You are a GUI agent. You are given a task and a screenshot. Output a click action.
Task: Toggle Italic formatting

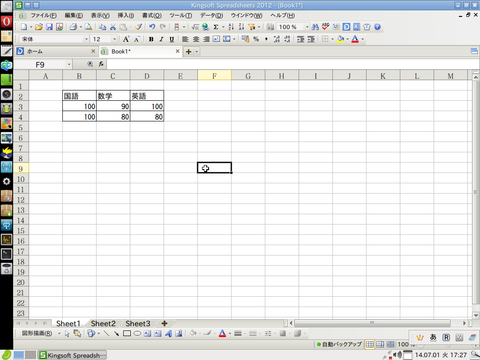pos(161,39)
